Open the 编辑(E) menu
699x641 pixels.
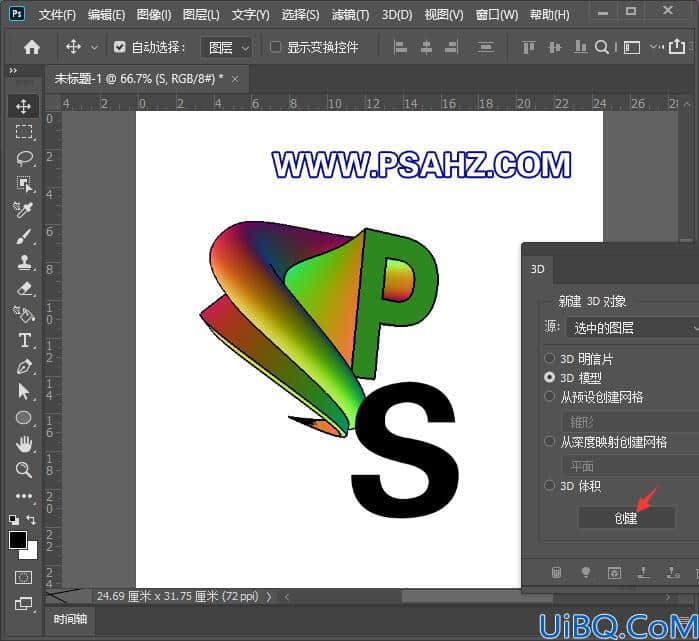(106, 15)
